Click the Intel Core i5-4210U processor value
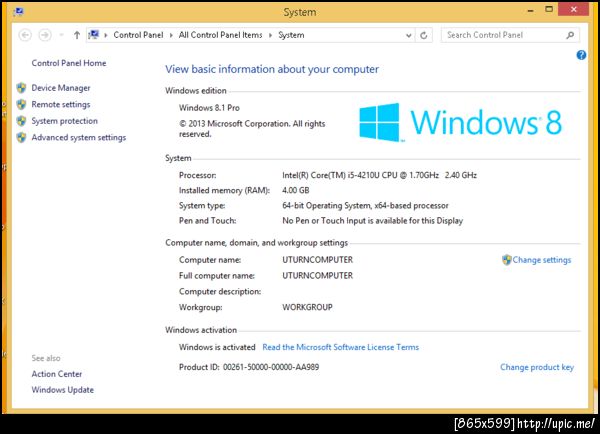This screenshot has width=600, height=434. pos(380,175)
